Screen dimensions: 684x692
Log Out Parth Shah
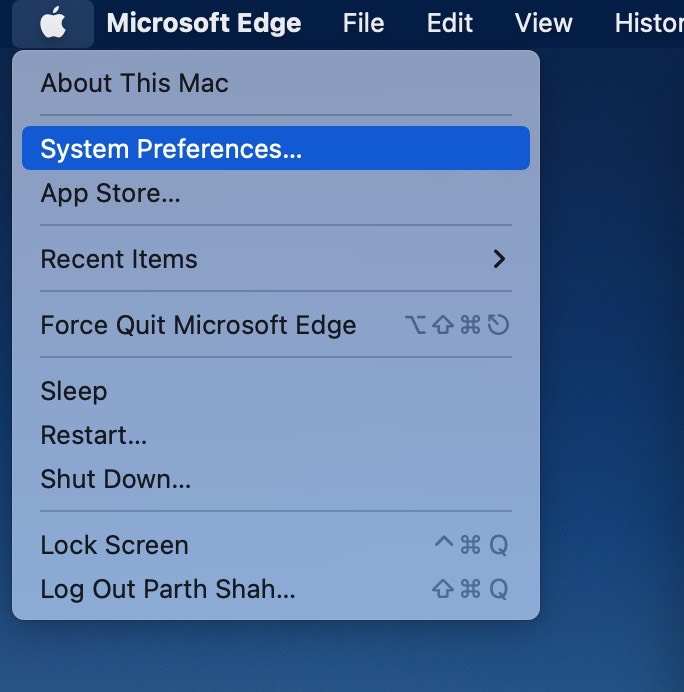(276, 589)
